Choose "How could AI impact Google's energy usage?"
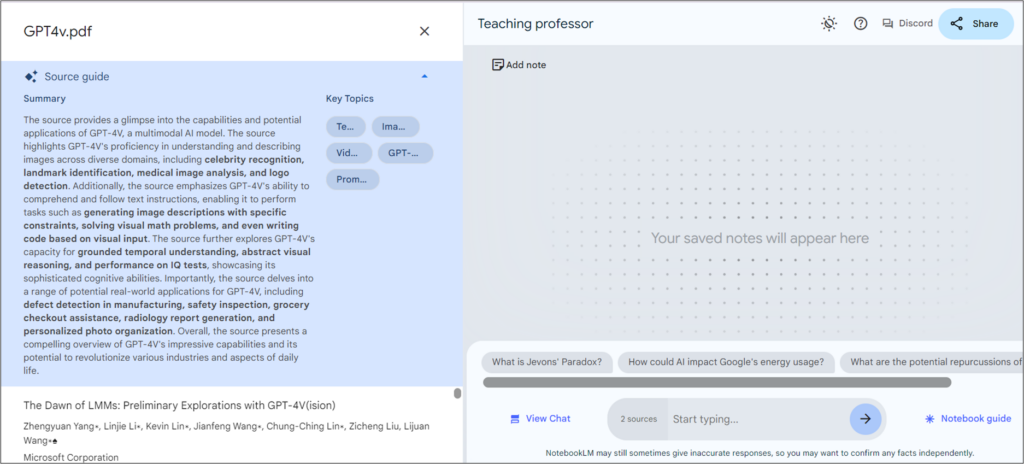Screen dimensions: 1024x464 [726, 362]
